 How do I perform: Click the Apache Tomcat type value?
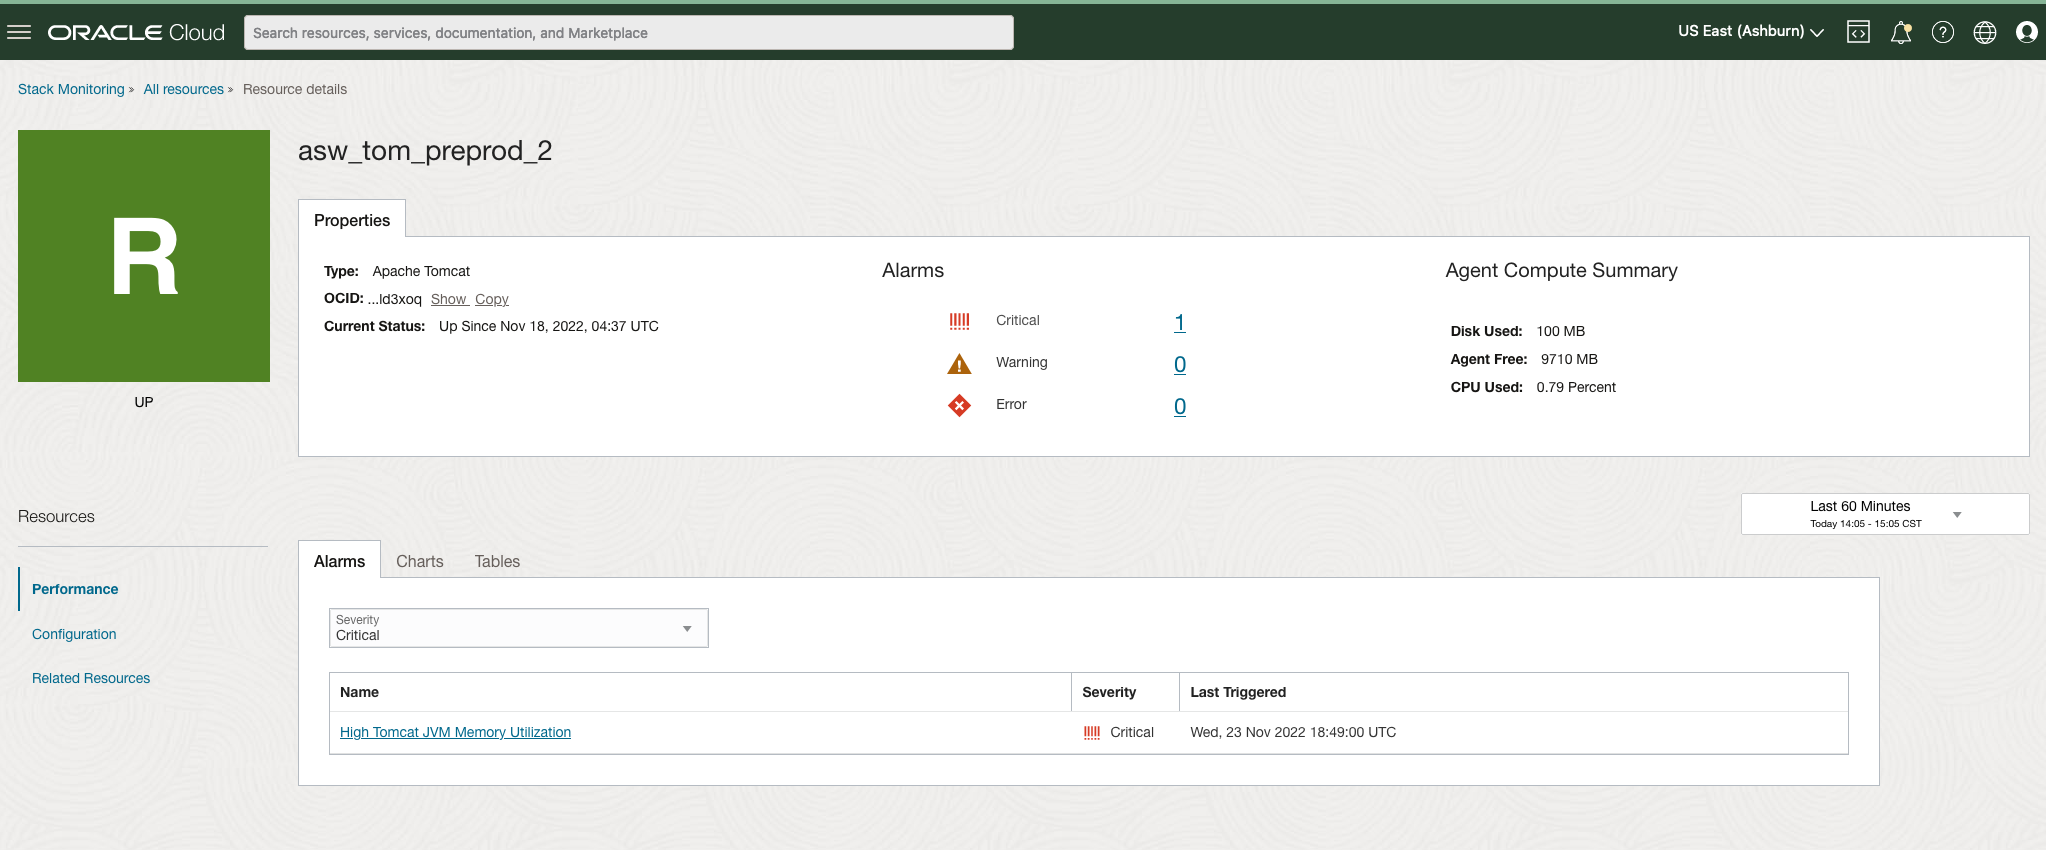coord(421,271)
